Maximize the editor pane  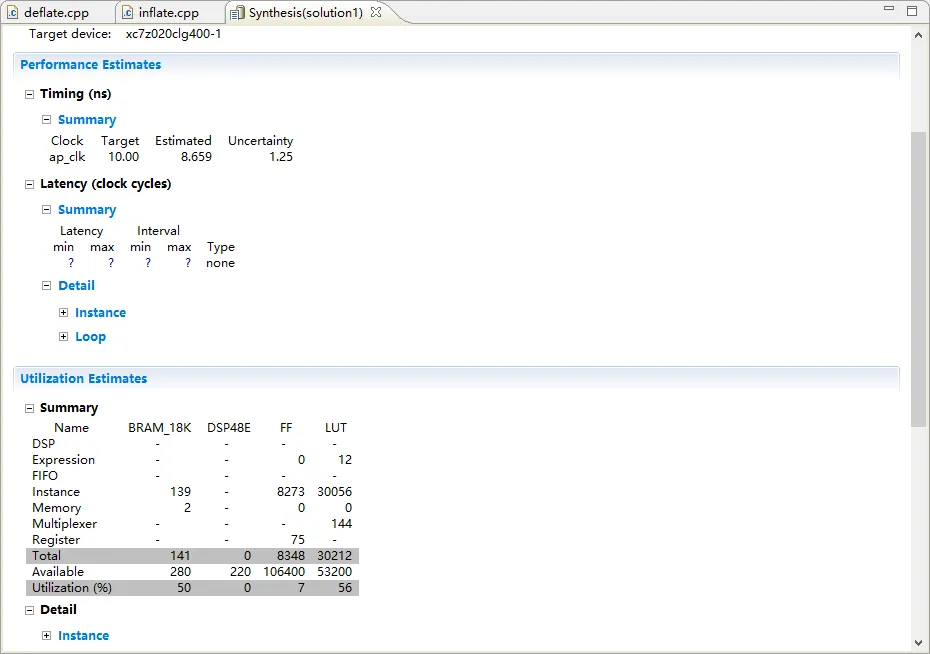coord(911,10)
